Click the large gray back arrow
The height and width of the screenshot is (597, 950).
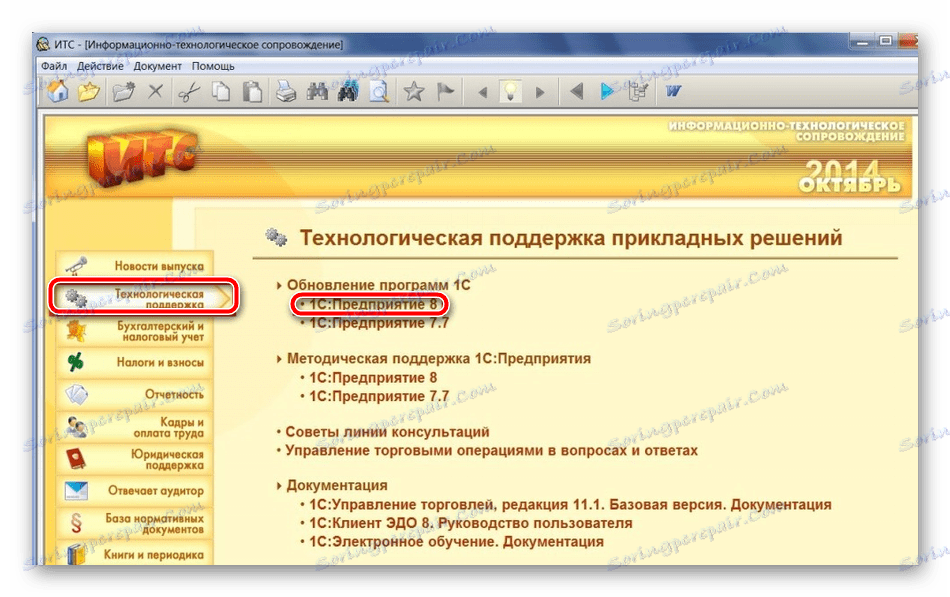coord(576,92)
